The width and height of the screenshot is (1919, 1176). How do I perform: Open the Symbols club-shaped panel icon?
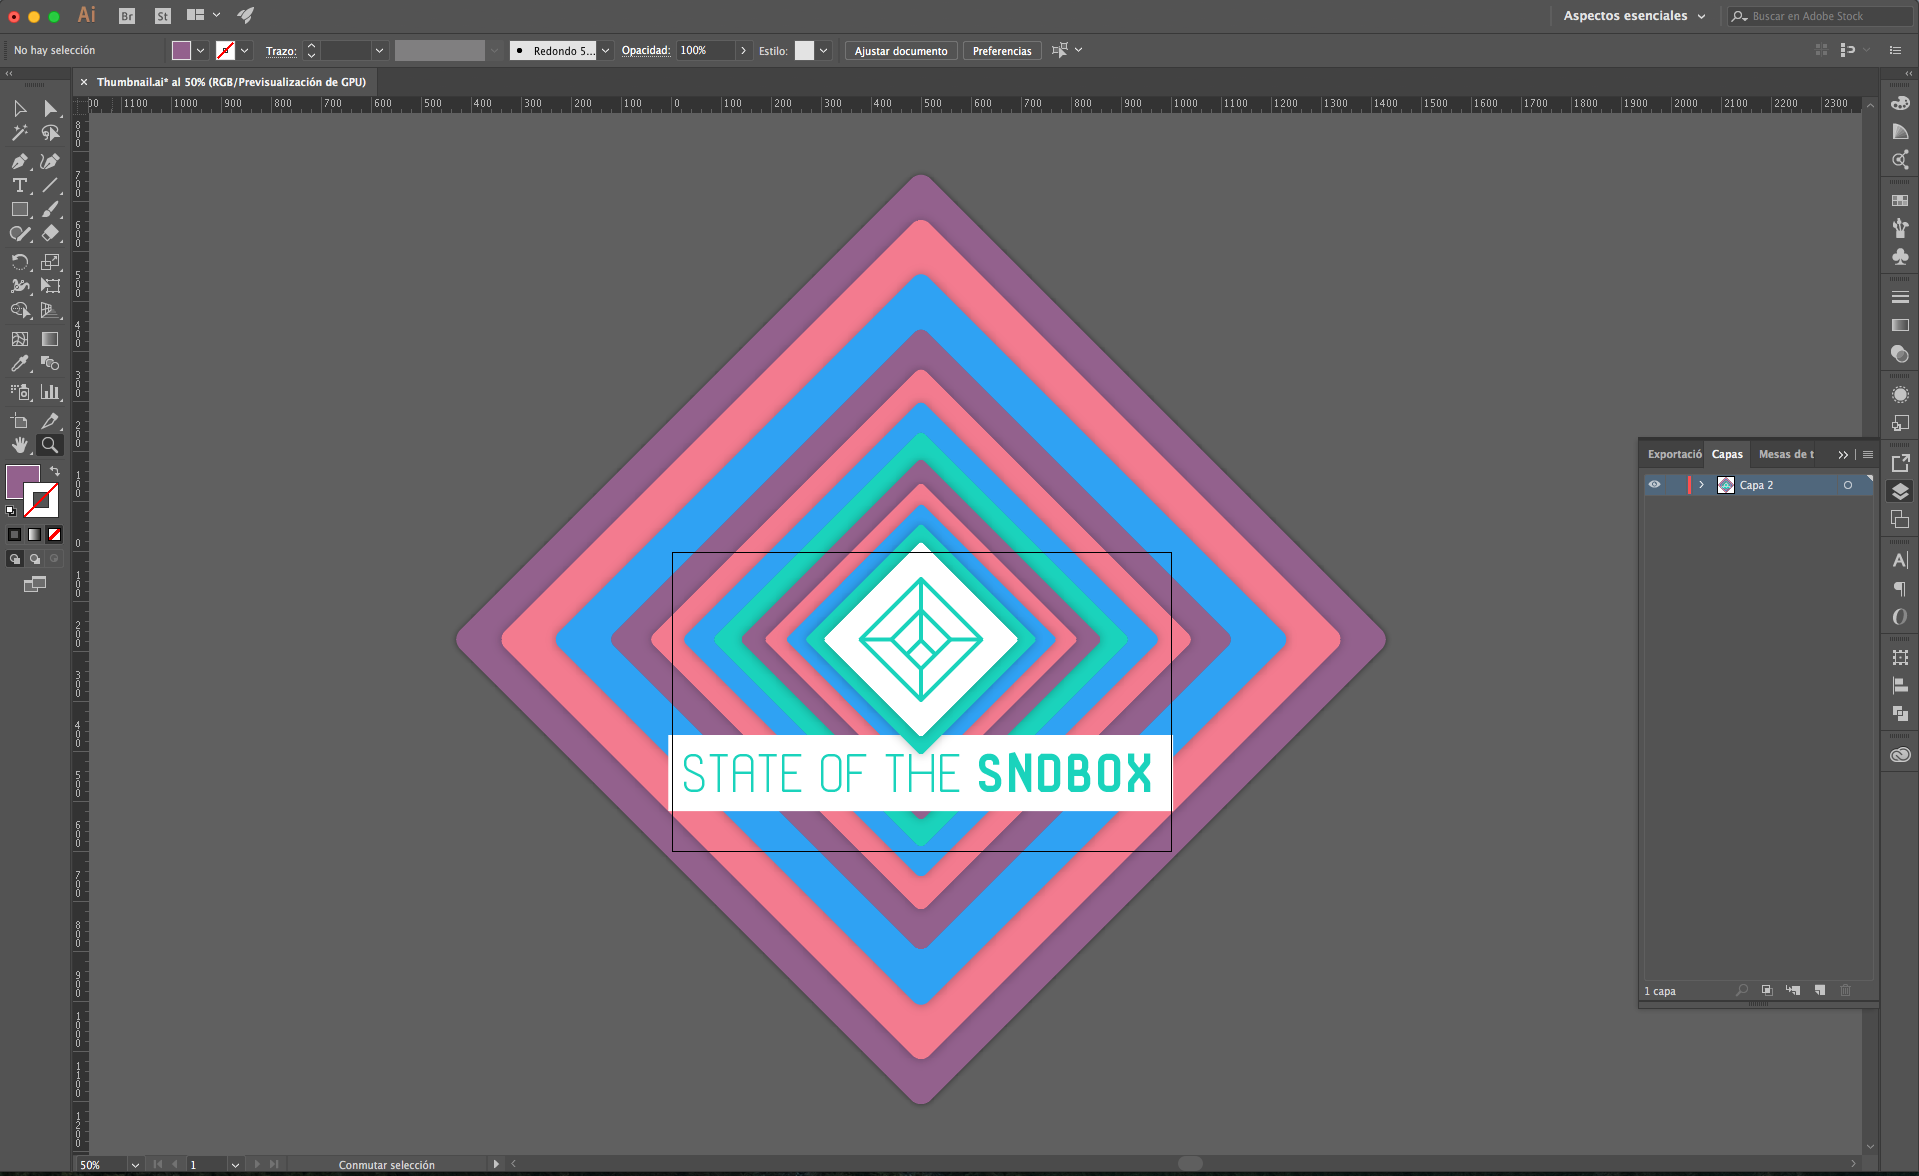(x=1900, y=257)
